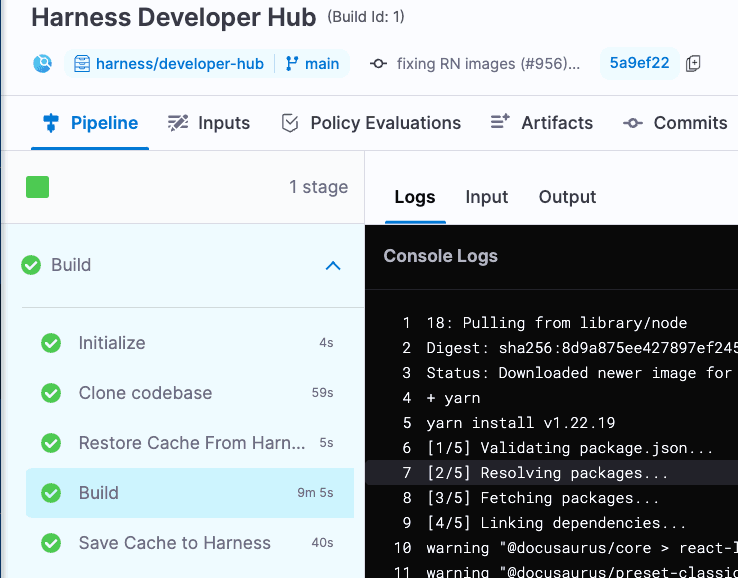Image resolution: width=738 pixels, height=578 pixels.
Task: Click the Build Id: 1 label
Action: [366, 17]
